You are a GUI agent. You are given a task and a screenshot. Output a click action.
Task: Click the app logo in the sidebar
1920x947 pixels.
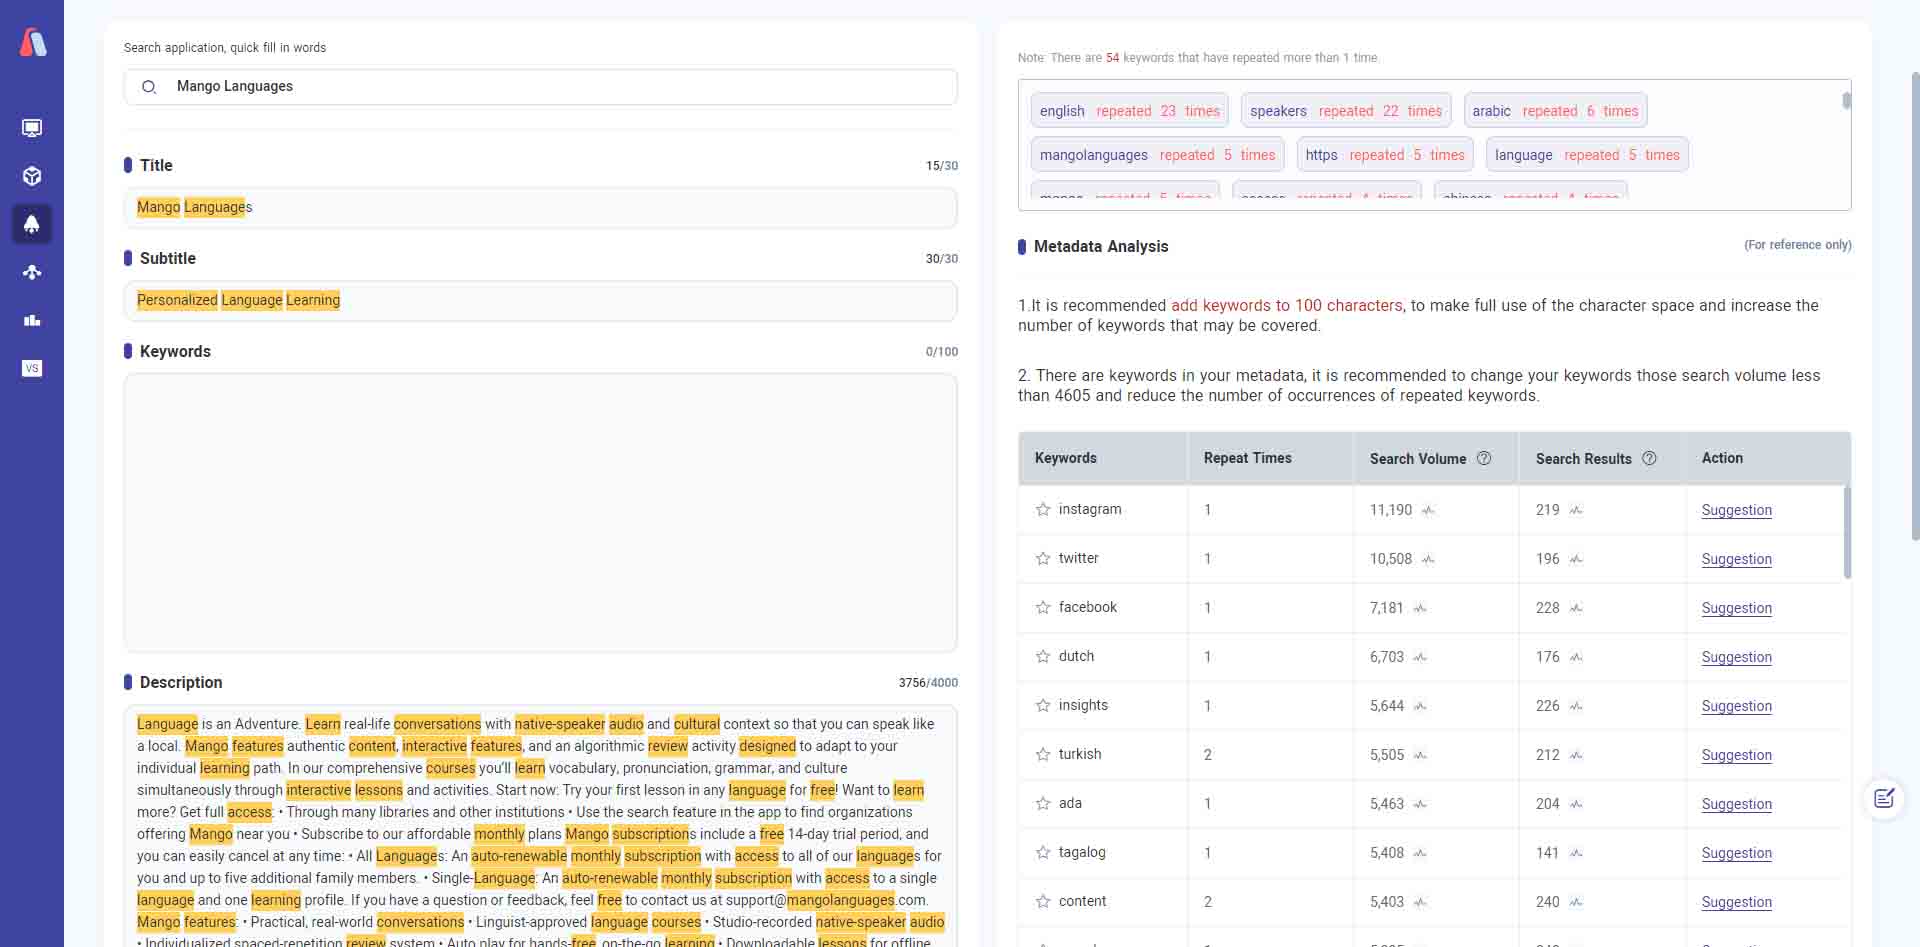(x=33, y=42)
